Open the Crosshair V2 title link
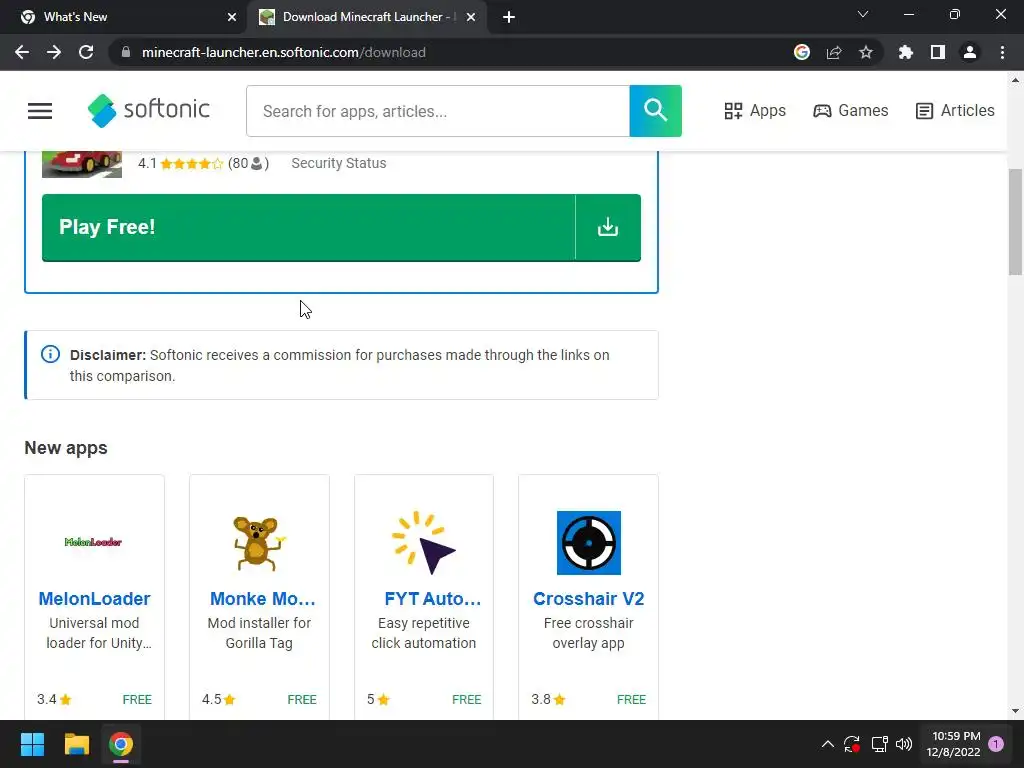The image size is (1024, 768). [588, 599]
